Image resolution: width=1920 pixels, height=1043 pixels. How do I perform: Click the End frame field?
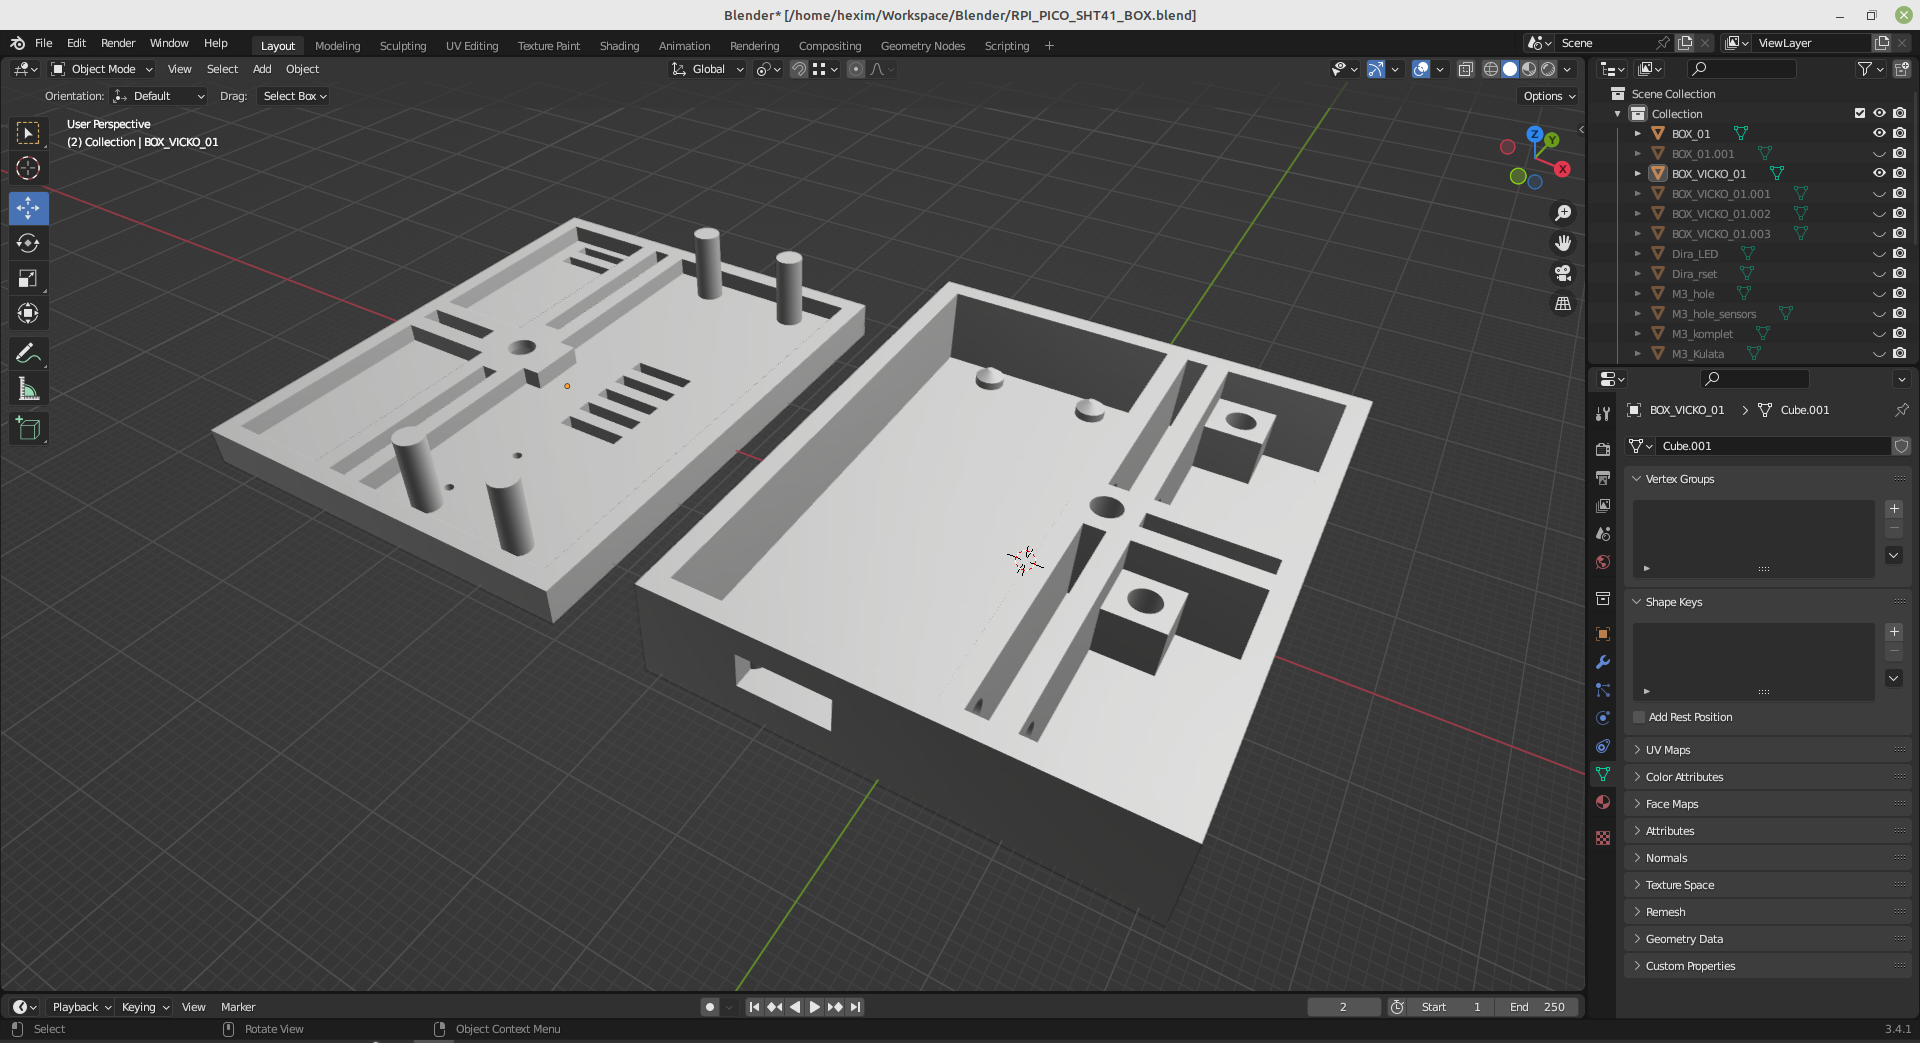[1537, 1007]
